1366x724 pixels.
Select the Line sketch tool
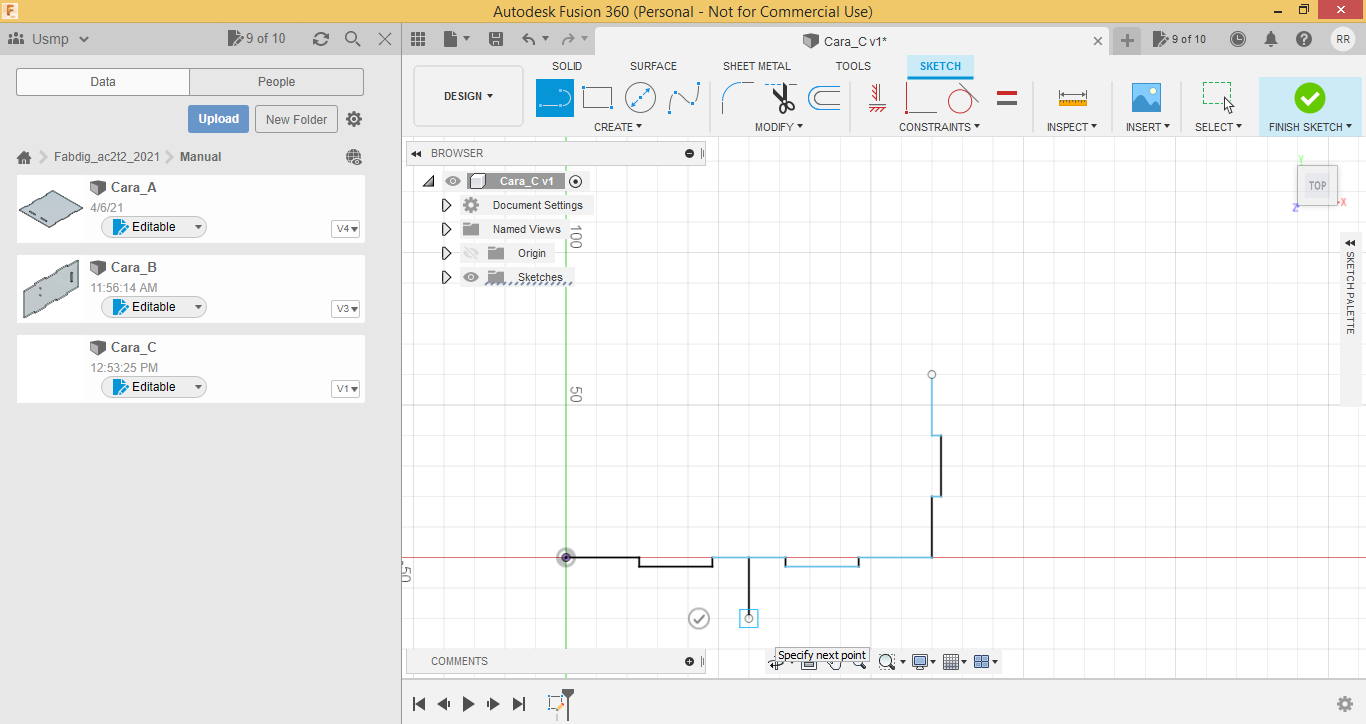point(555,98)
